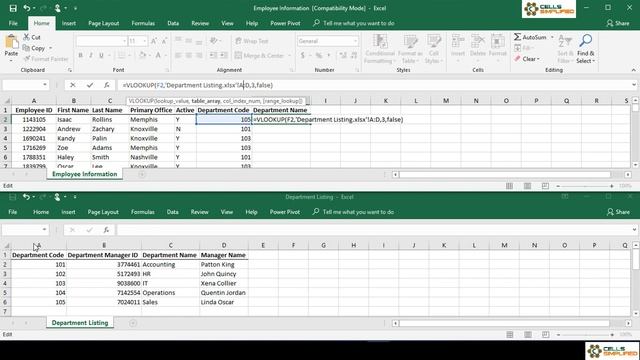Click Format Painter button
Image resolution: width=640 pixels, height=360 pixels.
pyautogui.click(x=46, y=59)
